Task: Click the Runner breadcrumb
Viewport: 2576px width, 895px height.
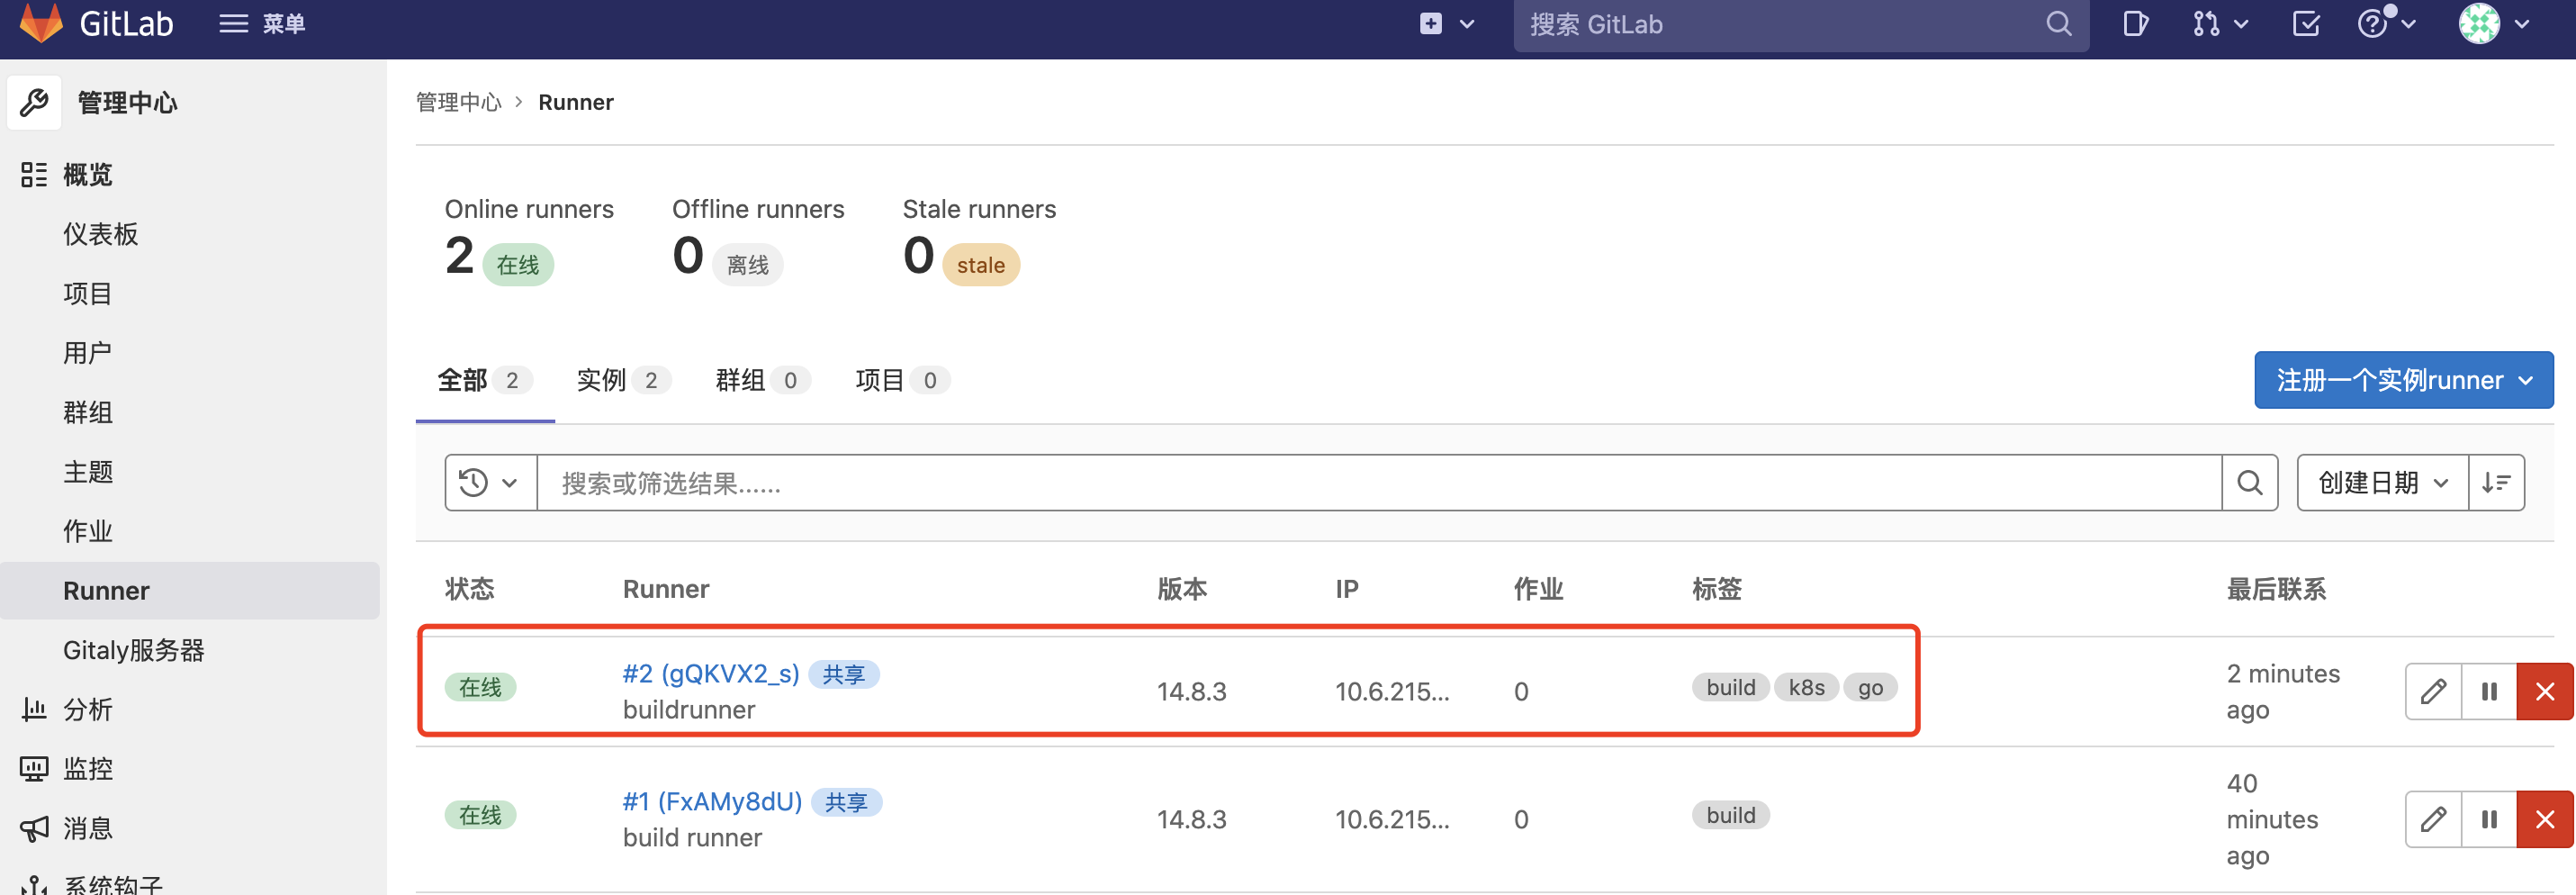Action: [576, 102]
